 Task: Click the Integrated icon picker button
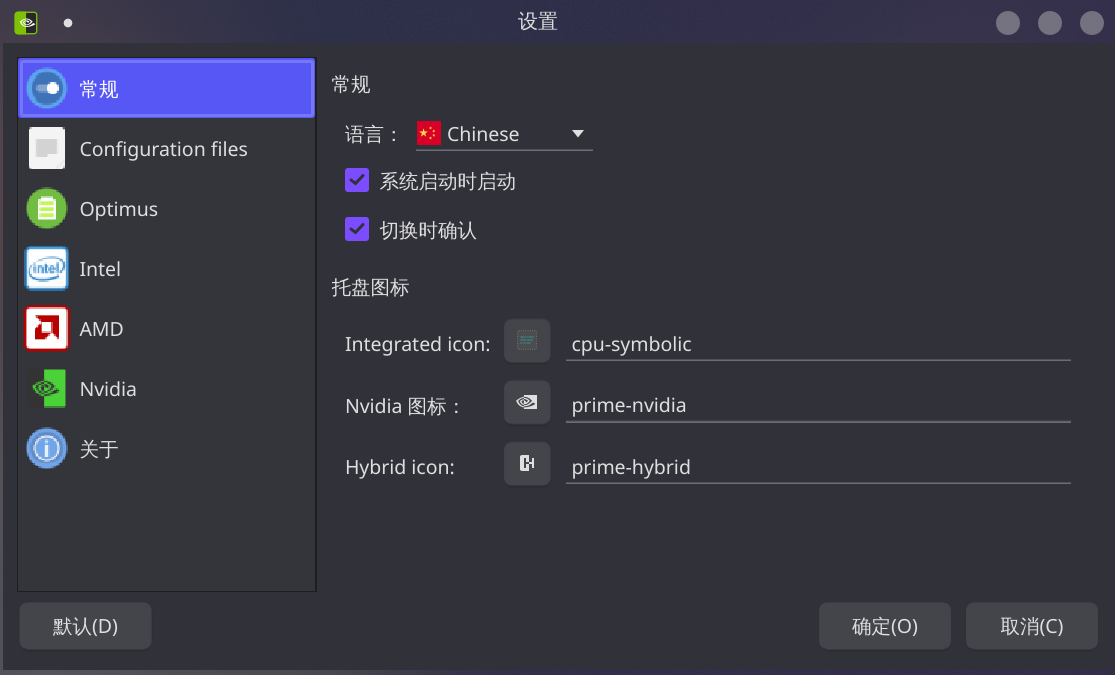[527, 340]
